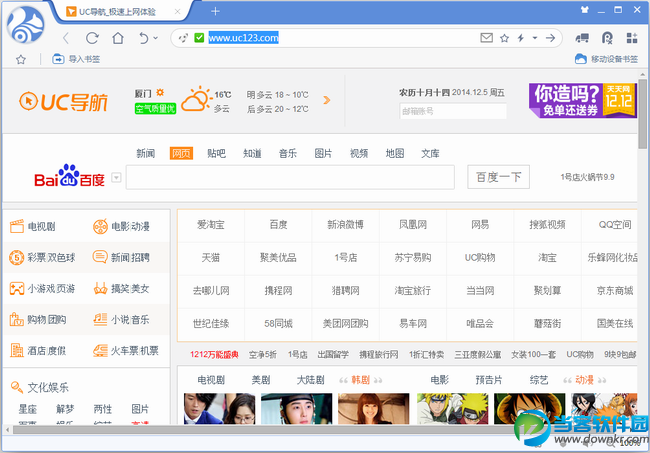
Task: Open the dropdown arrow beside lightning icon
Action: (x=535, y=38)
